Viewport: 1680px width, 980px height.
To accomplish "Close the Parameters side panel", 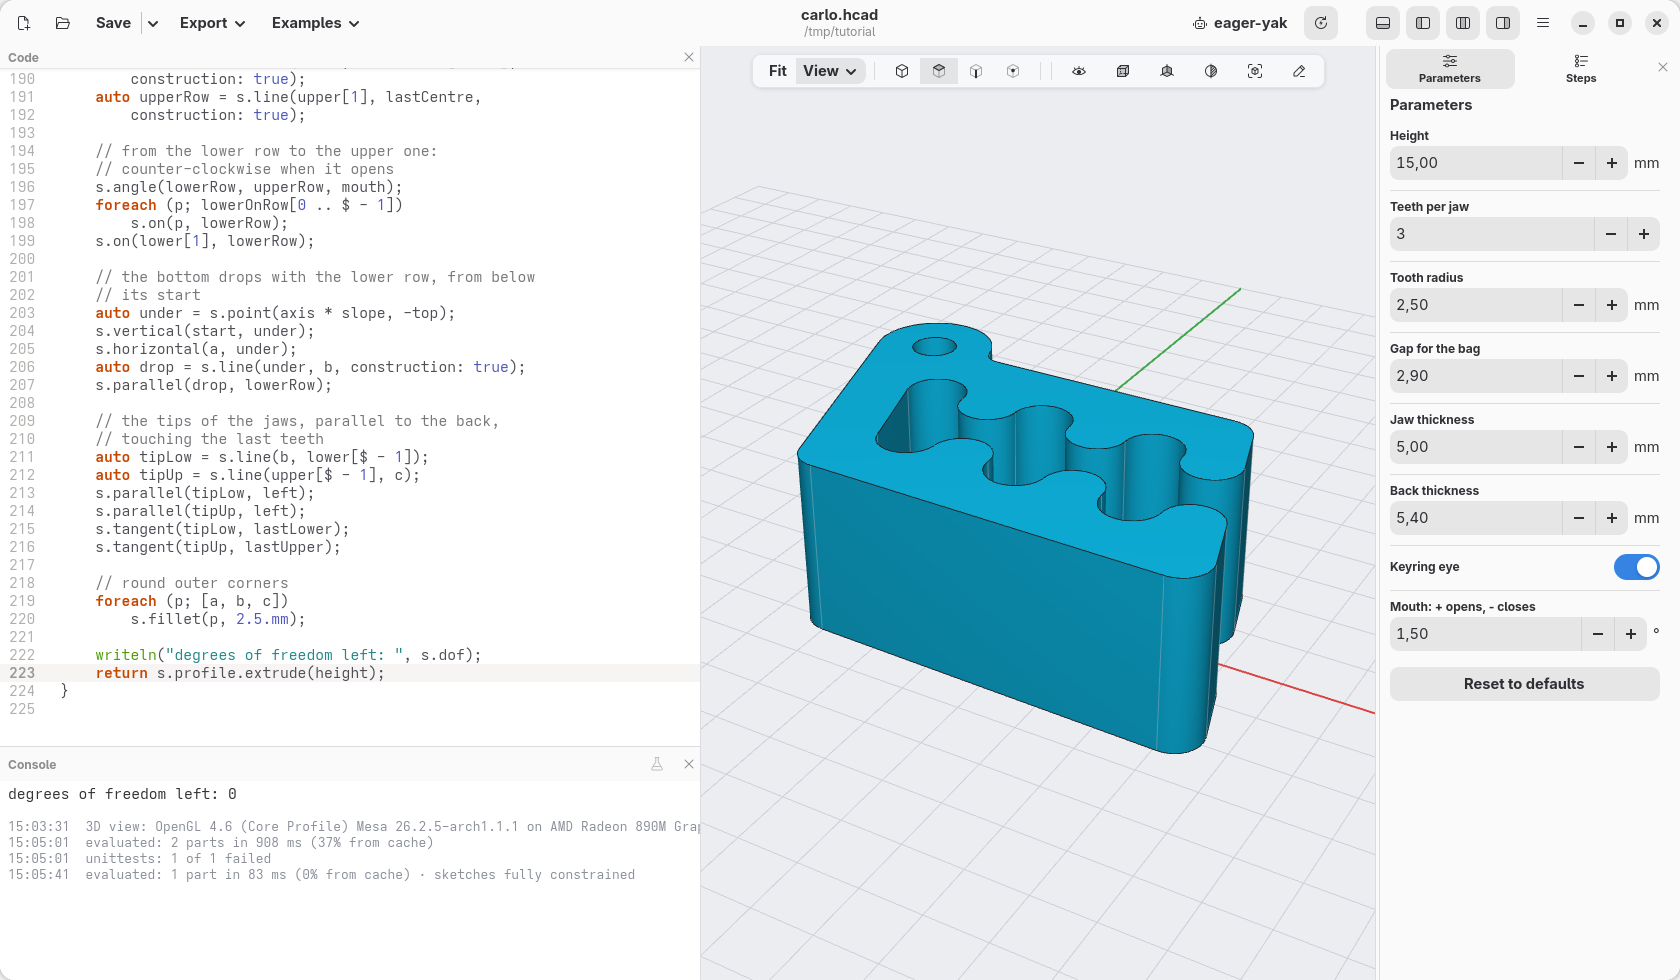I will coord(1663,67).
